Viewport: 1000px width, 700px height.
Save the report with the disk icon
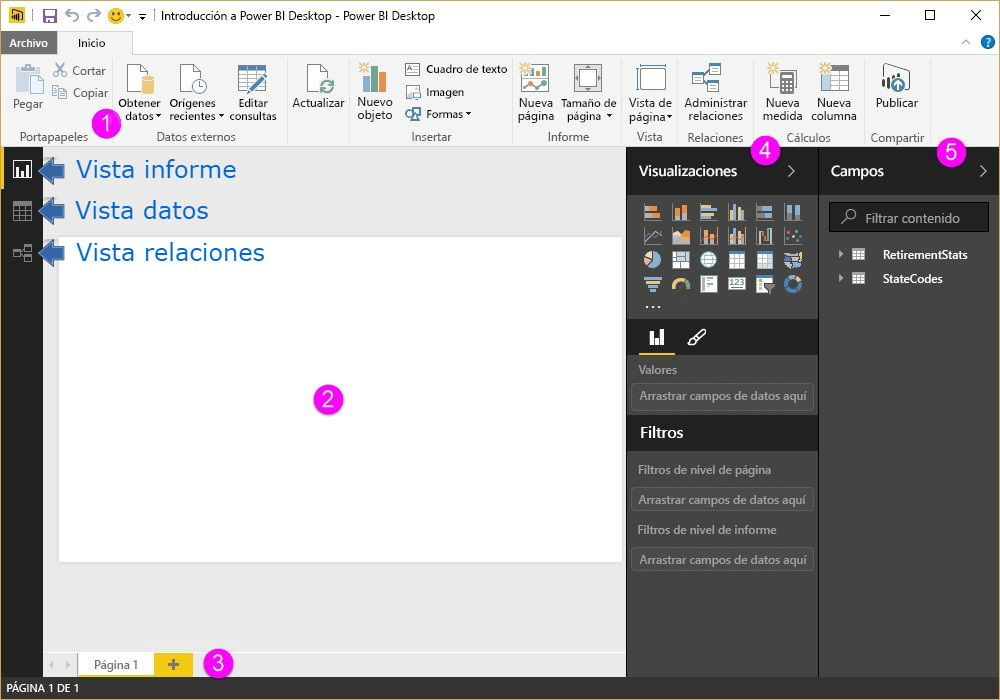point(49,16)
